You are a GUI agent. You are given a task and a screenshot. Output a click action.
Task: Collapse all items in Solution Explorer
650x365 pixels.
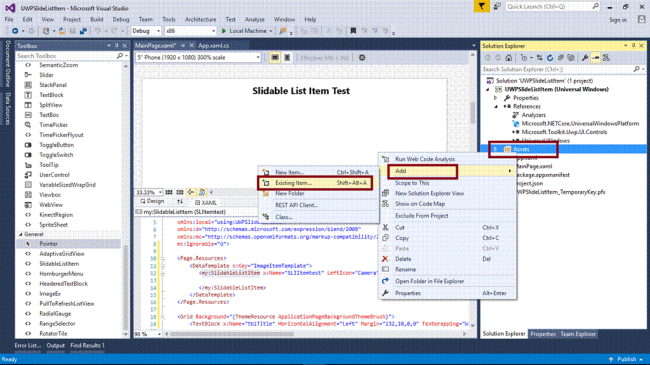(x=560, y=58)
